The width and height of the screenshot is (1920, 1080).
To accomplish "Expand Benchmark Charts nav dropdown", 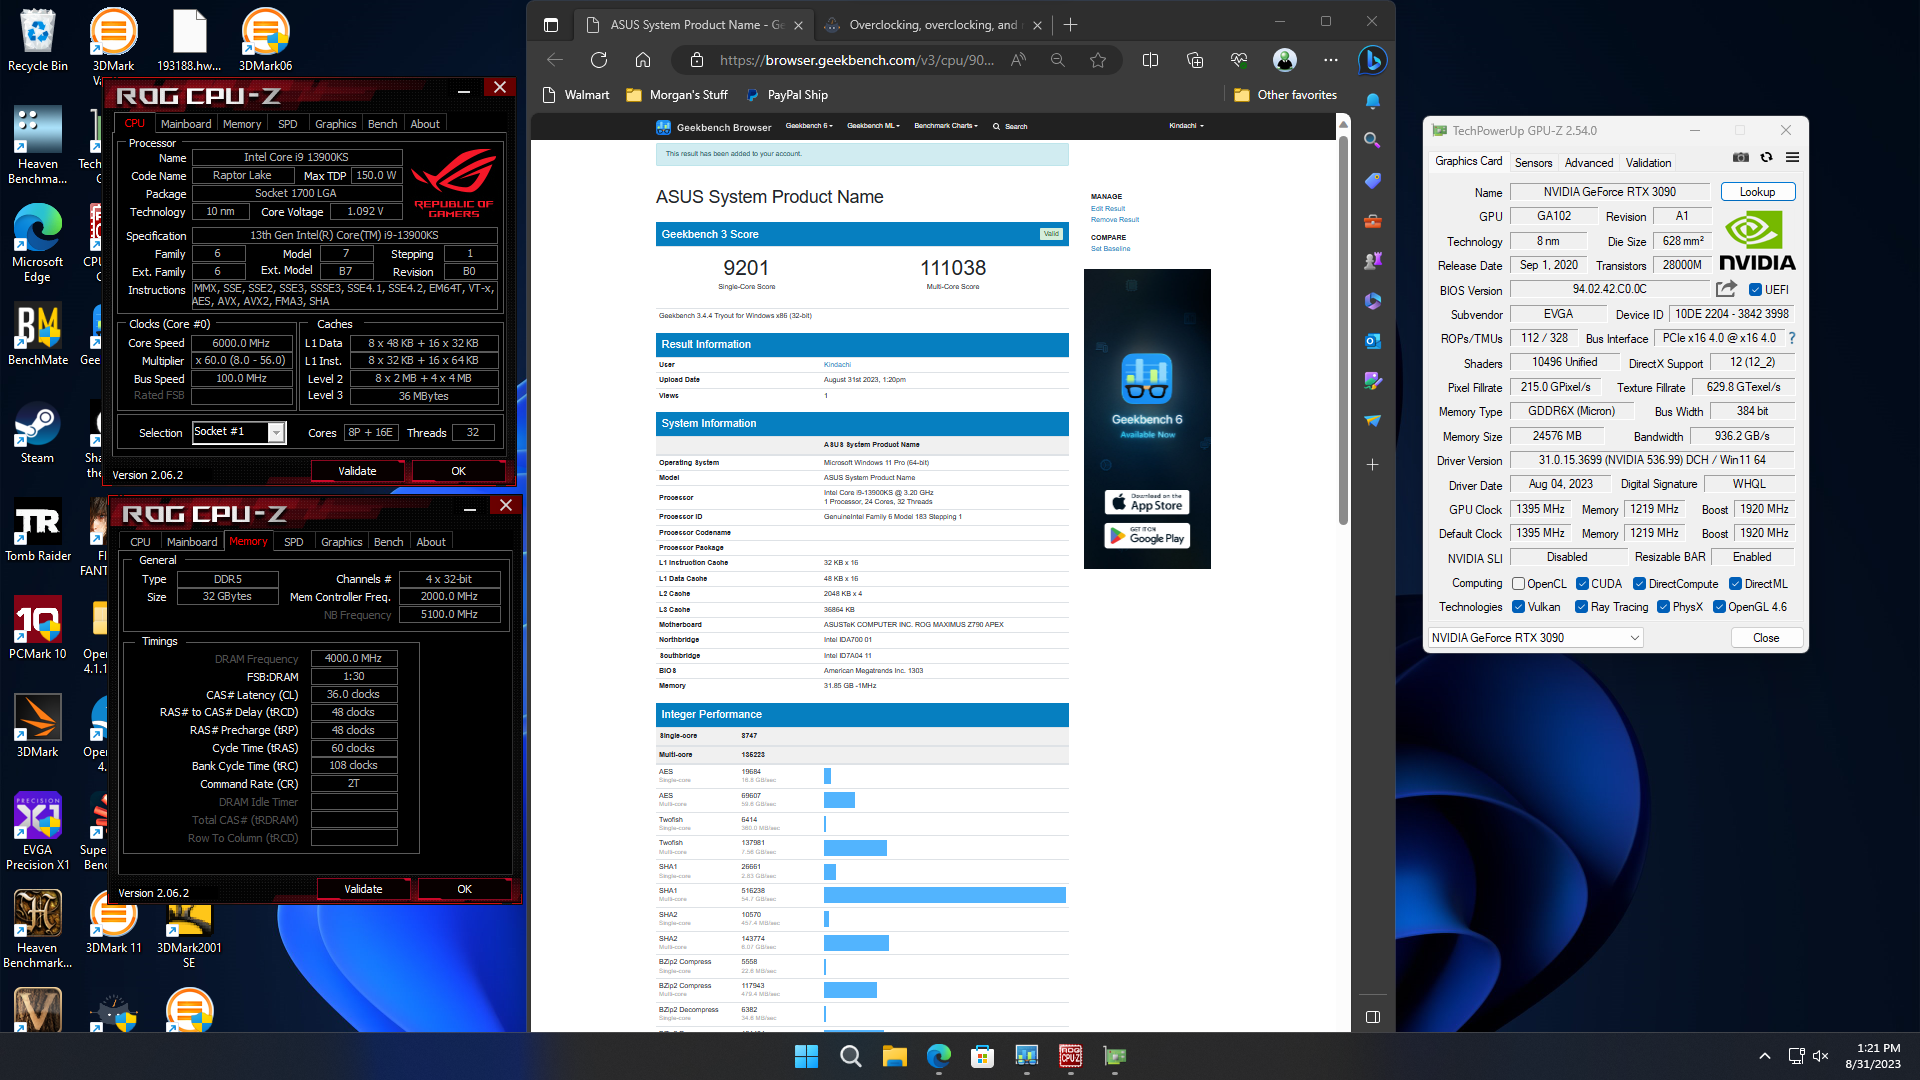I will pos(945,126).
